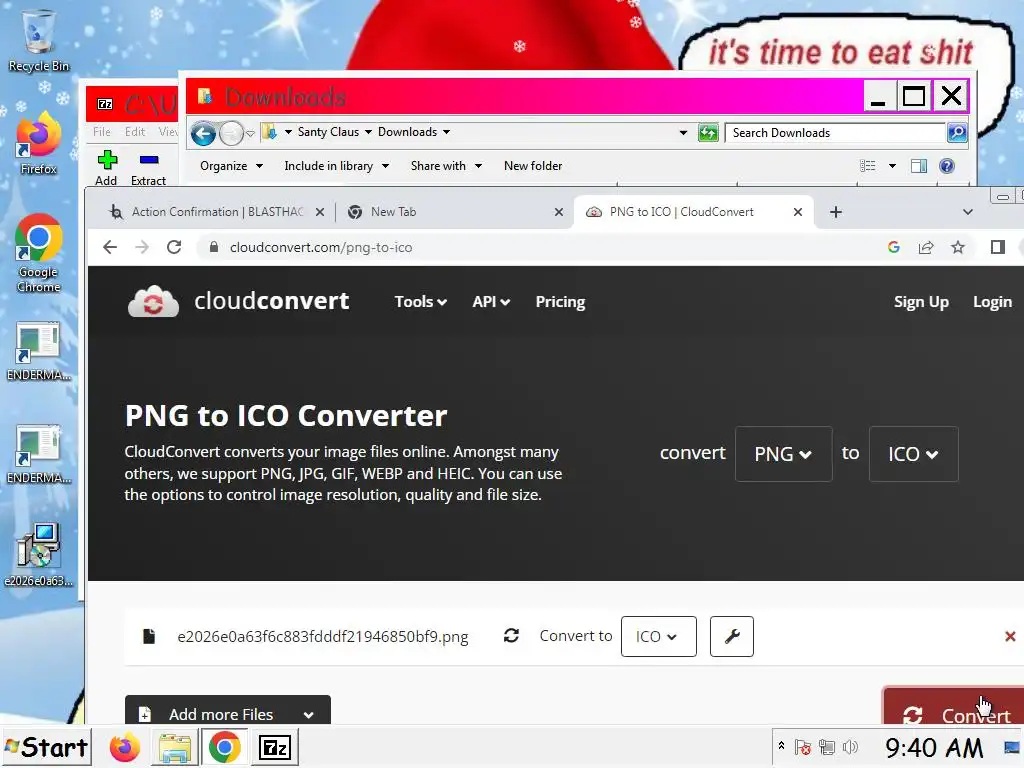The image size is (1024, 768).
Task: Expand Include in library dropdown
Action: 336,166
